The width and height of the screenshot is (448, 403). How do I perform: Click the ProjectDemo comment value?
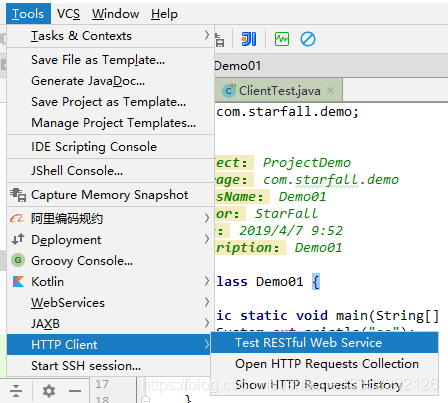(x=307, y=163)
